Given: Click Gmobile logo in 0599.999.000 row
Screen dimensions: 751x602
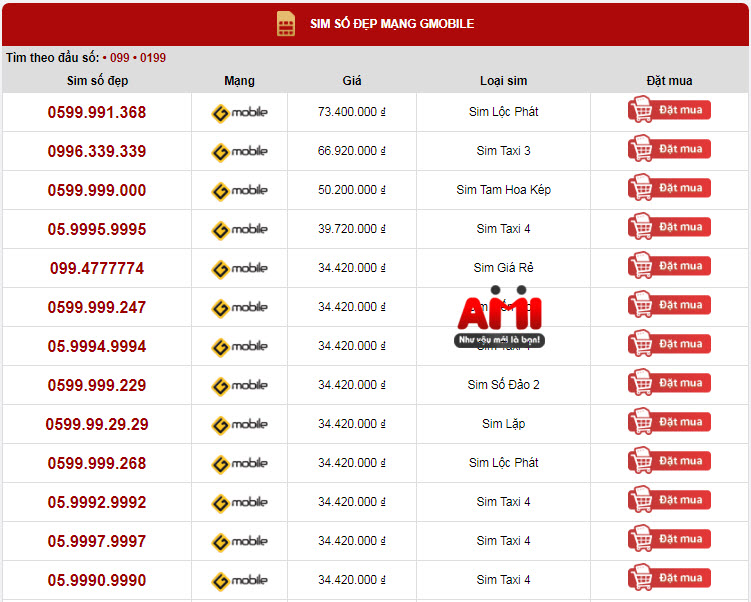Looking at the screenshot, I should pyautogui.click(x=239, y=191).
